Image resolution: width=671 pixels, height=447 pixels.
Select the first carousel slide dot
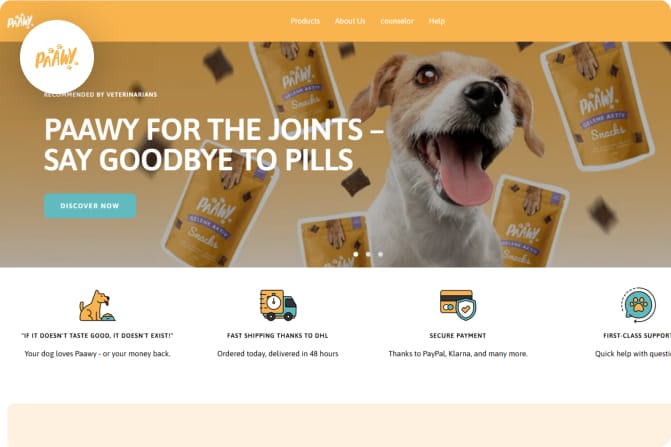click(356, 254)
